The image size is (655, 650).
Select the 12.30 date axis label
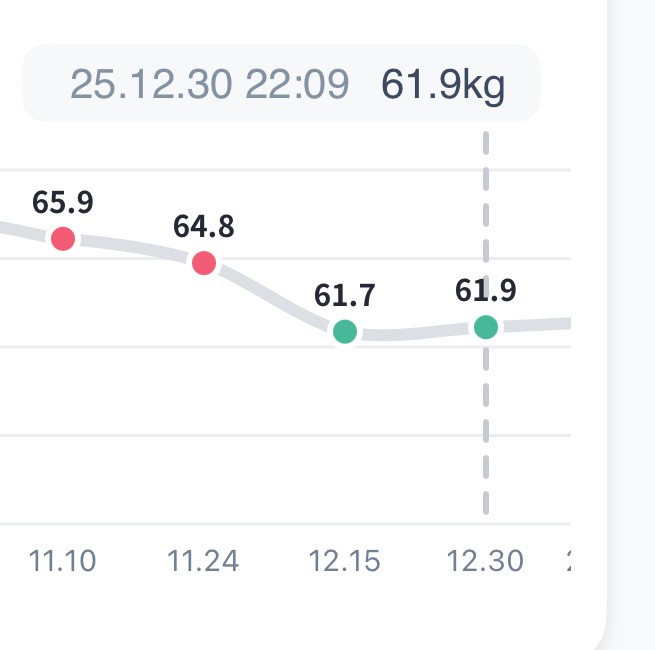pyautogui.click(x=486, y=562)
